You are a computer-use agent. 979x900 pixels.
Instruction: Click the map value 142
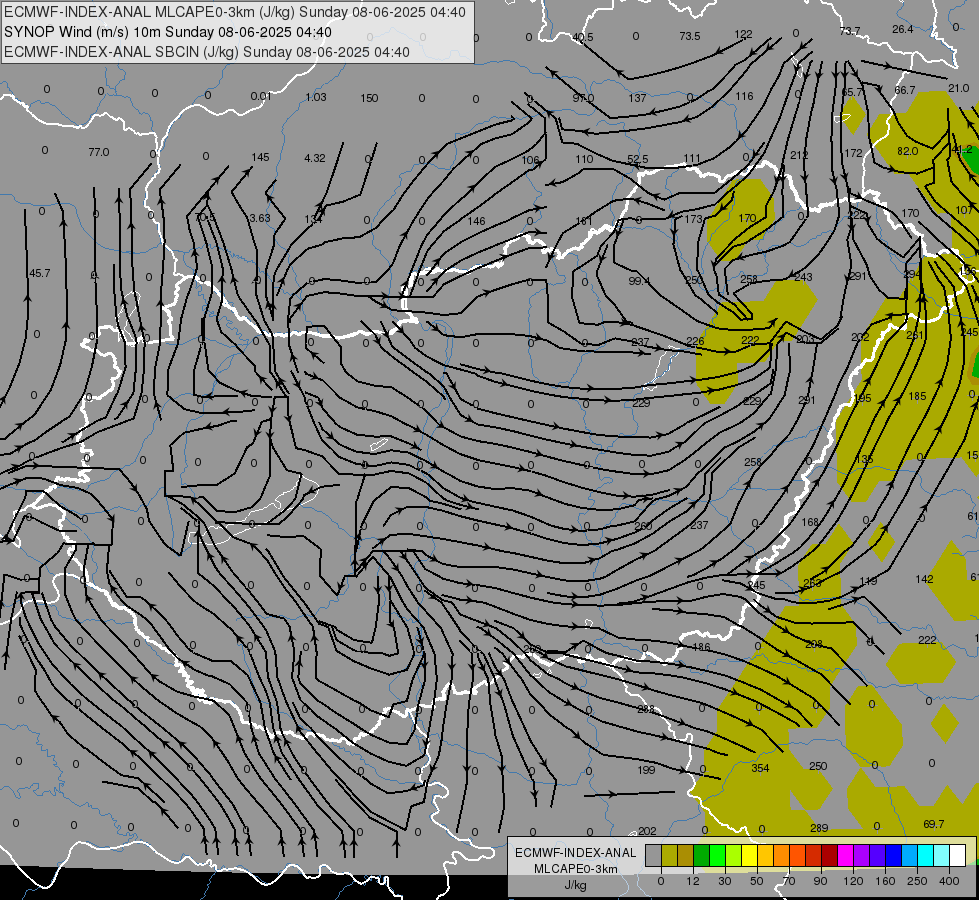click(924, 579)
